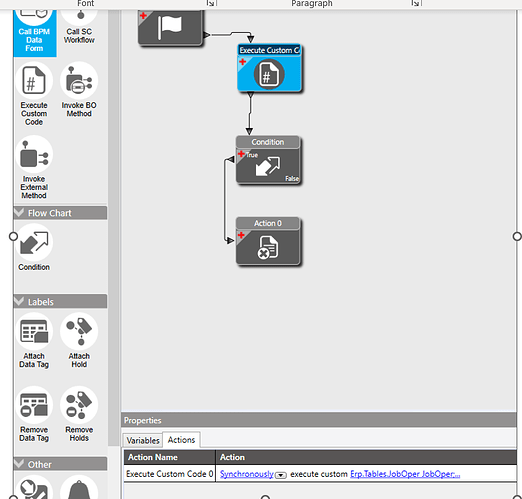Select the Condition node on the canvas
Viewport: 522px width, 499px height.
click(x=268, y=160)
